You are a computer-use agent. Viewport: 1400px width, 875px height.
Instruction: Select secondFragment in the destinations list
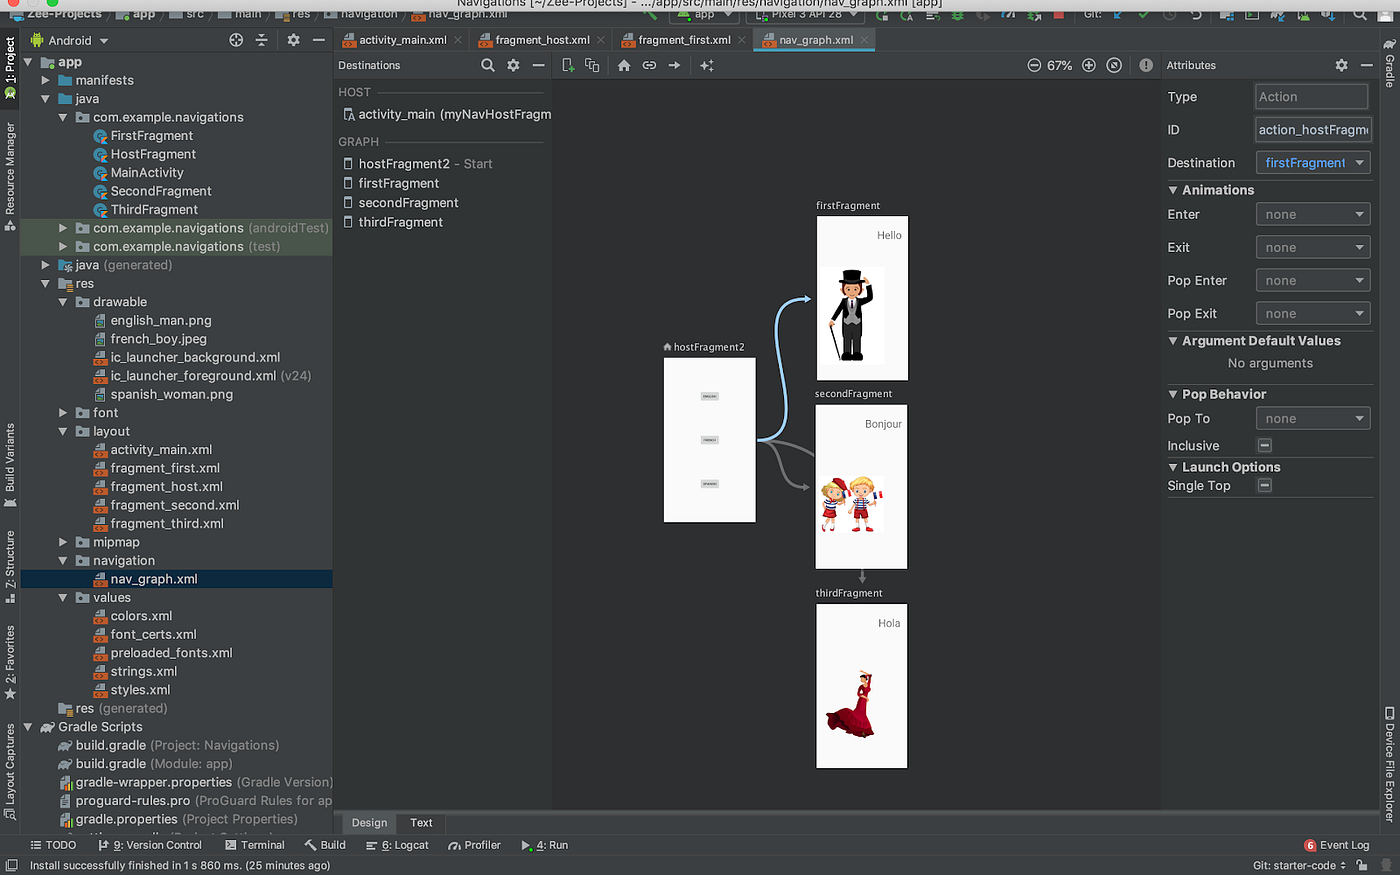coord(408,203)
